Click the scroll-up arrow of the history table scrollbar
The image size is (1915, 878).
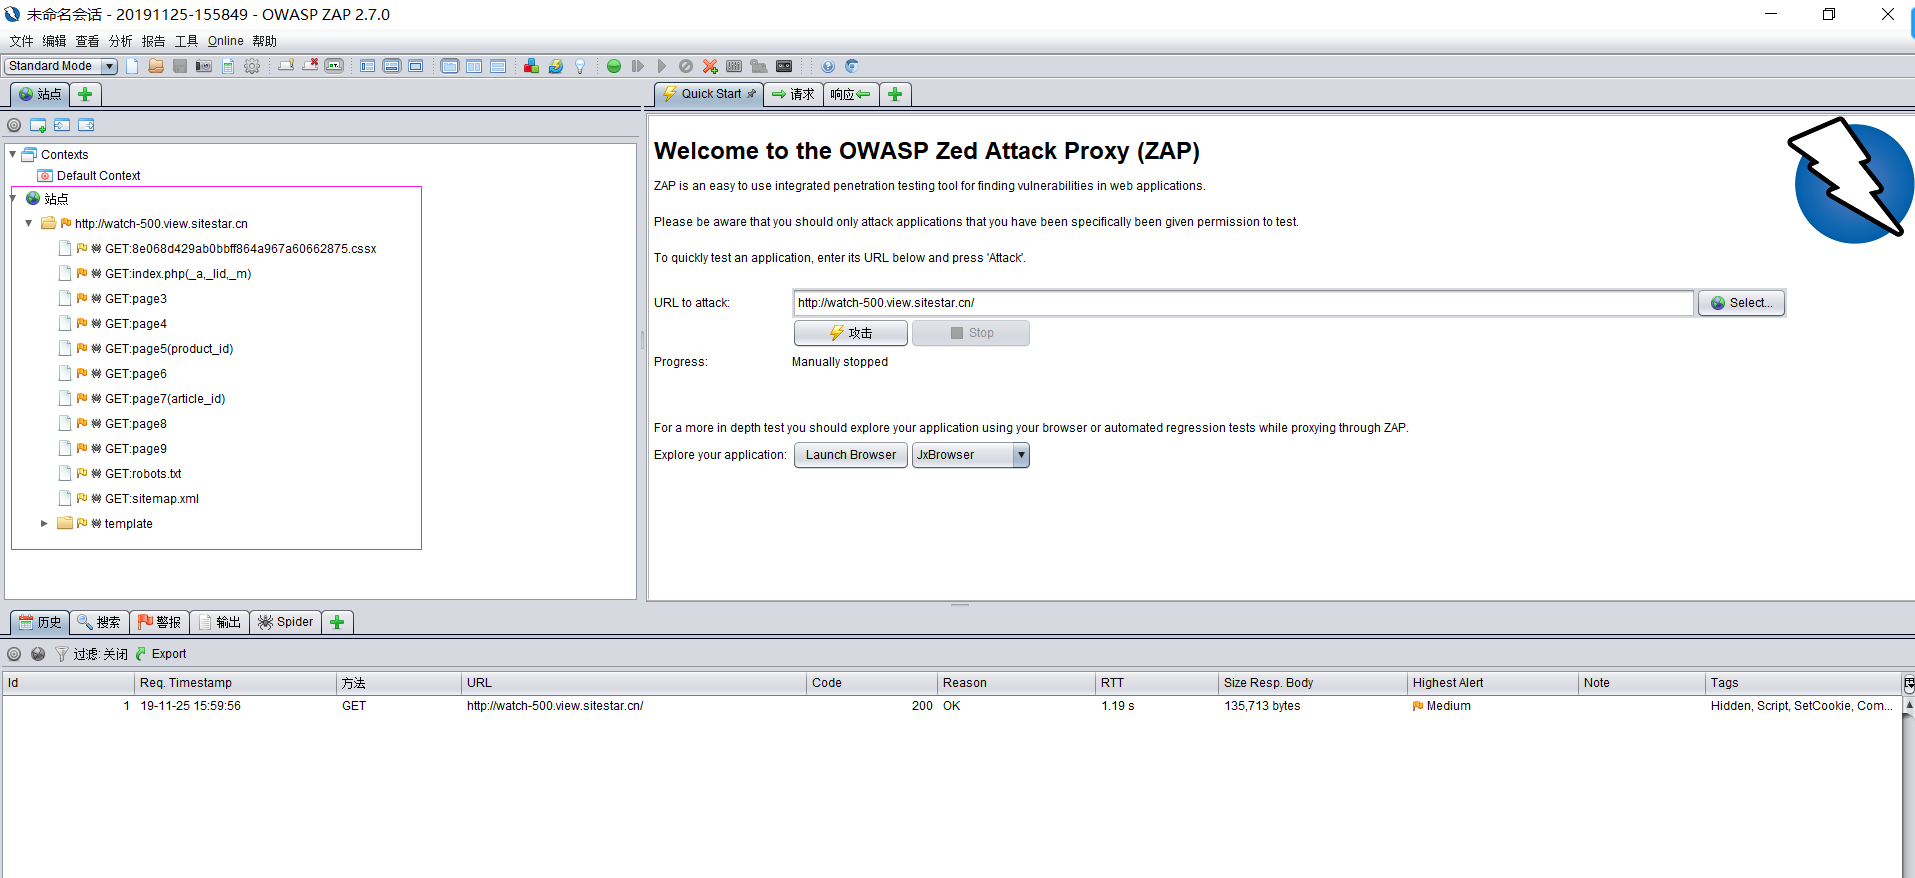(x=1908, y=705)
